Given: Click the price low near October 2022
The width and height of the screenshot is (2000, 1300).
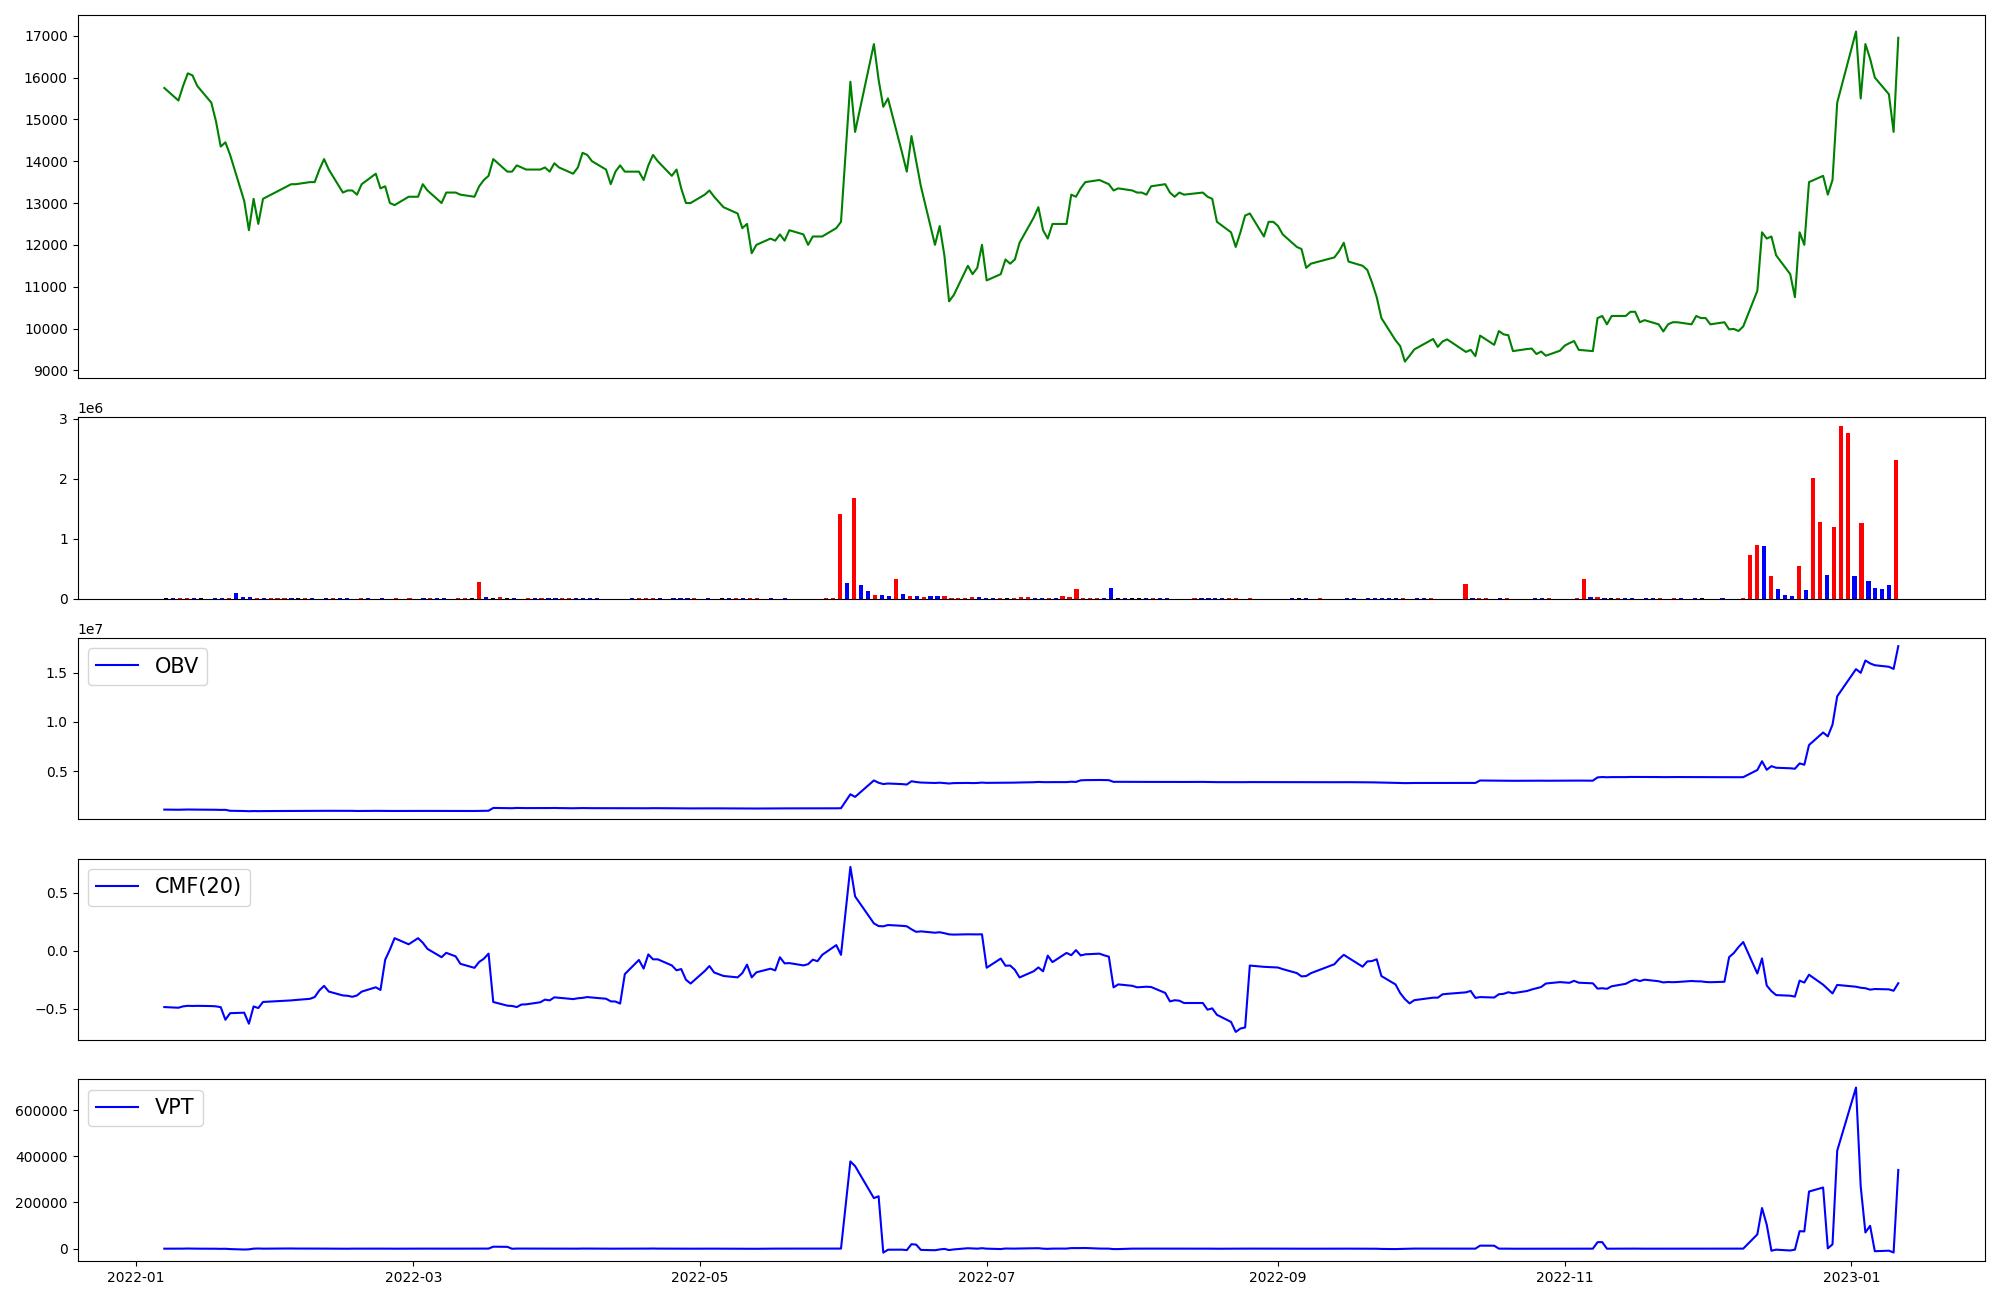Looking at the screenshot, I should point(1405,361).
